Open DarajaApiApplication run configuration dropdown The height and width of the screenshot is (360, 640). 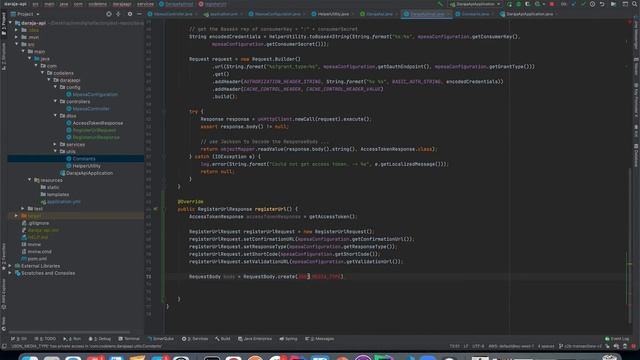coord(475,4)
